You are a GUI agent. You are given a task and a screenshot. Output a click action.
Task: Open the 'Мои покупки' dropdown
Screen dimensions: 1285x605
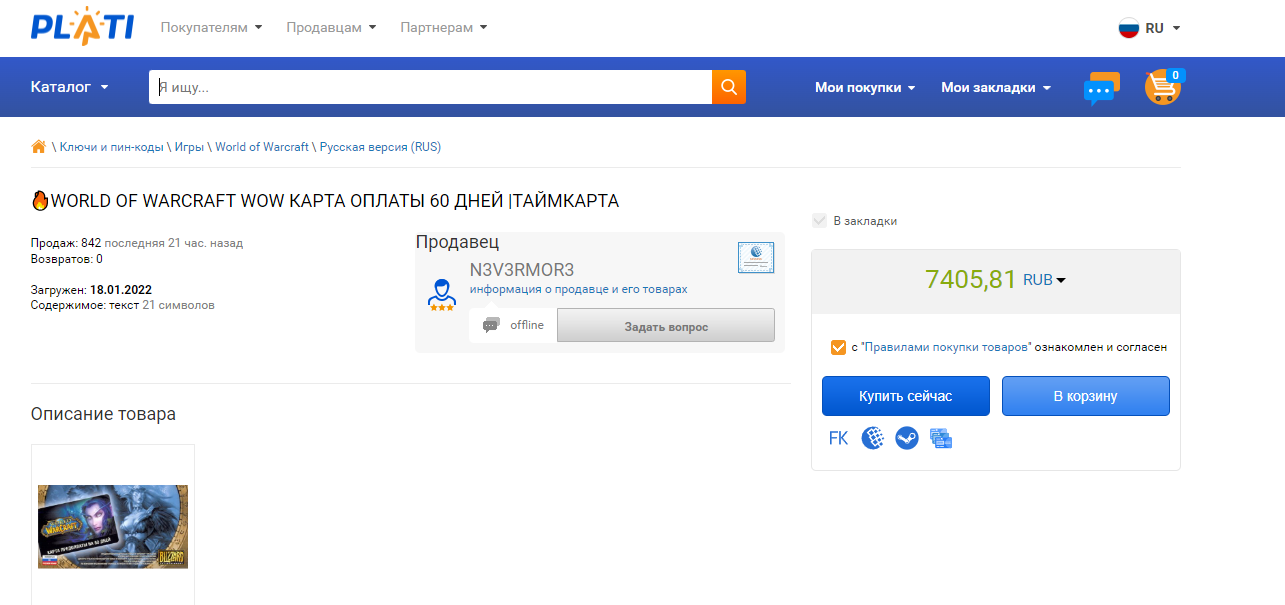(865, 87)
